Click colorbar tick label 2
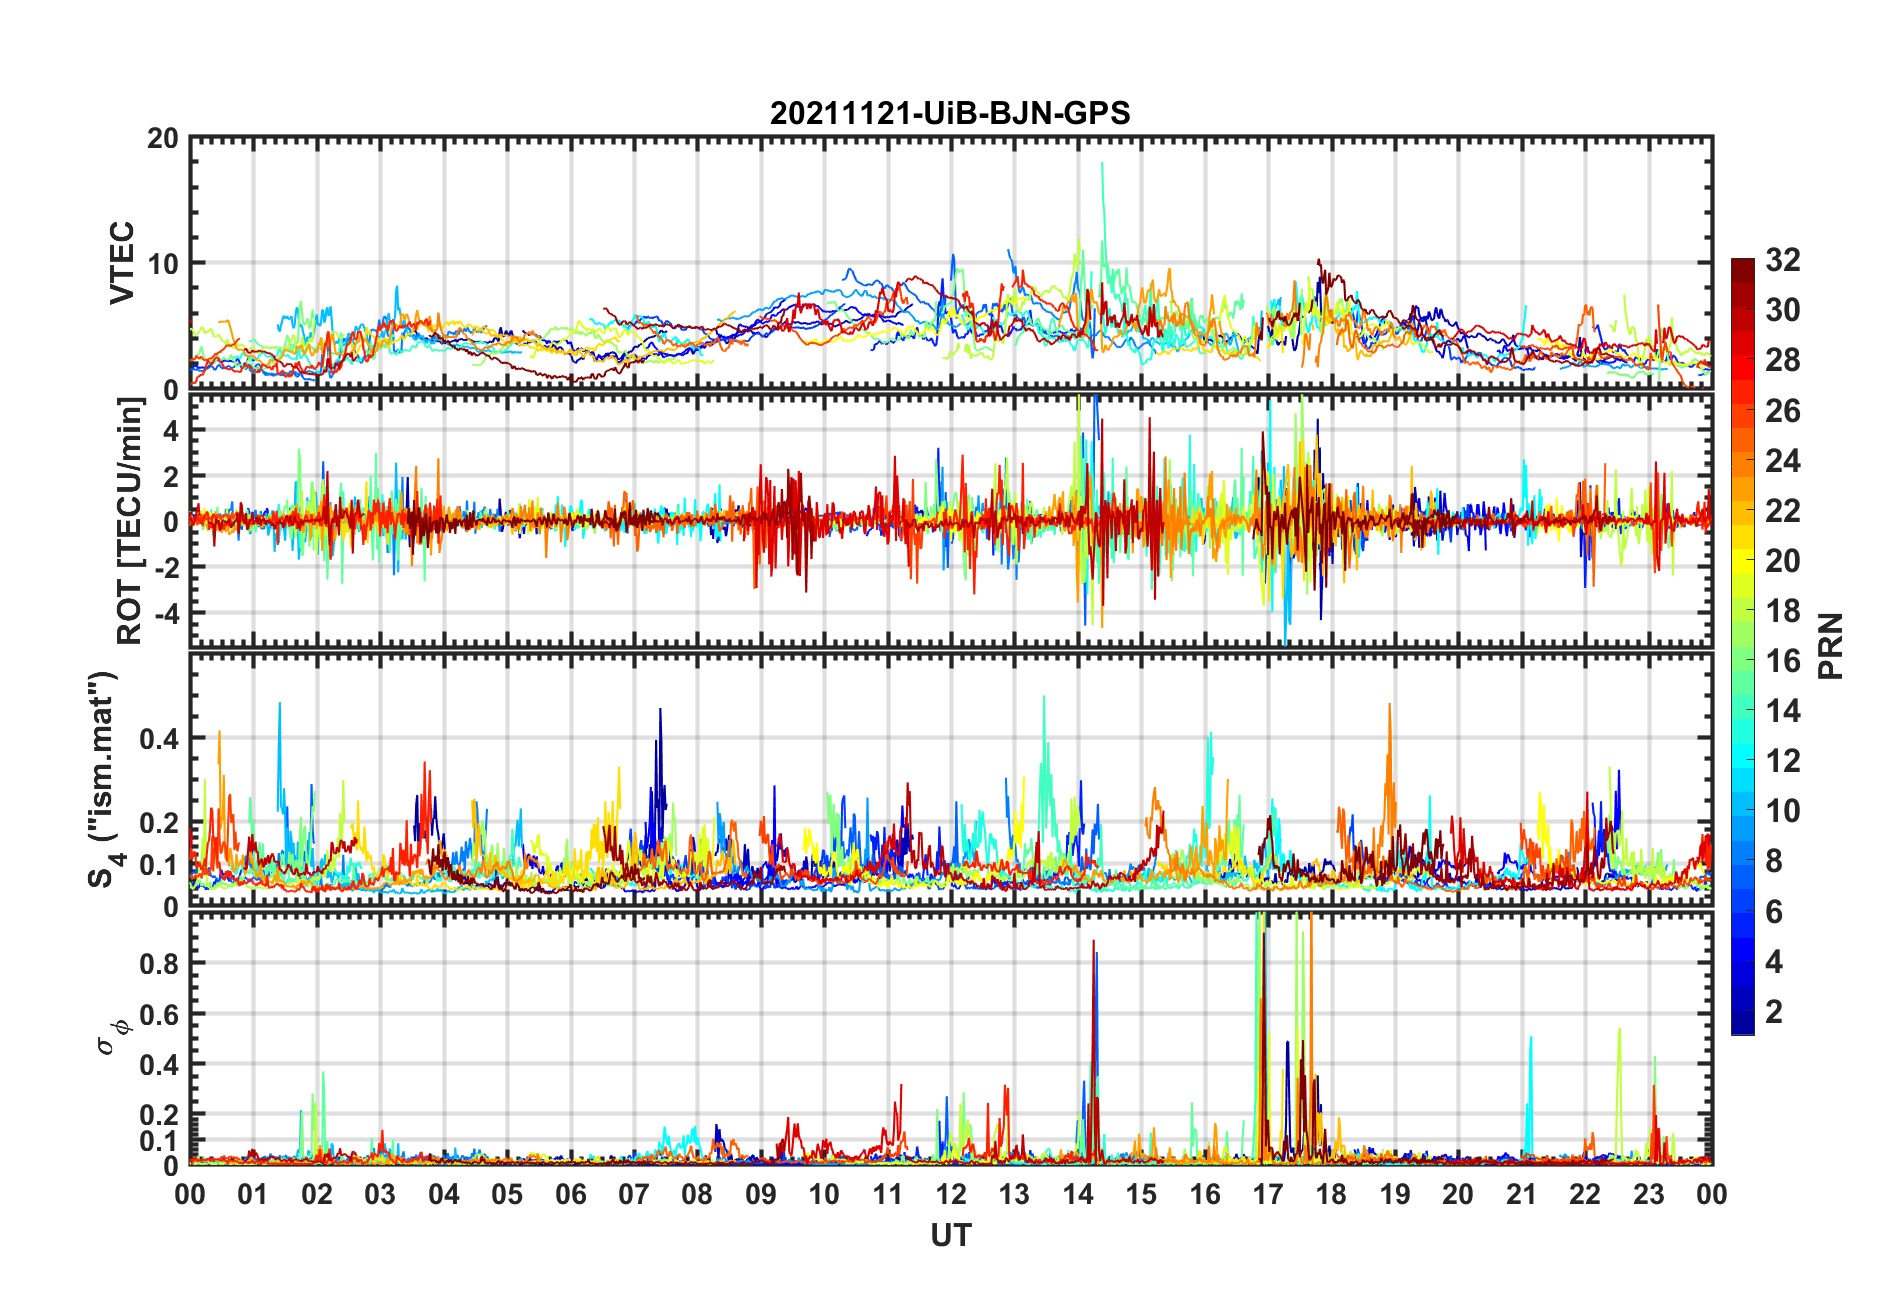Viewport: 1902px width, 1292px height. pos(1774,1012)
